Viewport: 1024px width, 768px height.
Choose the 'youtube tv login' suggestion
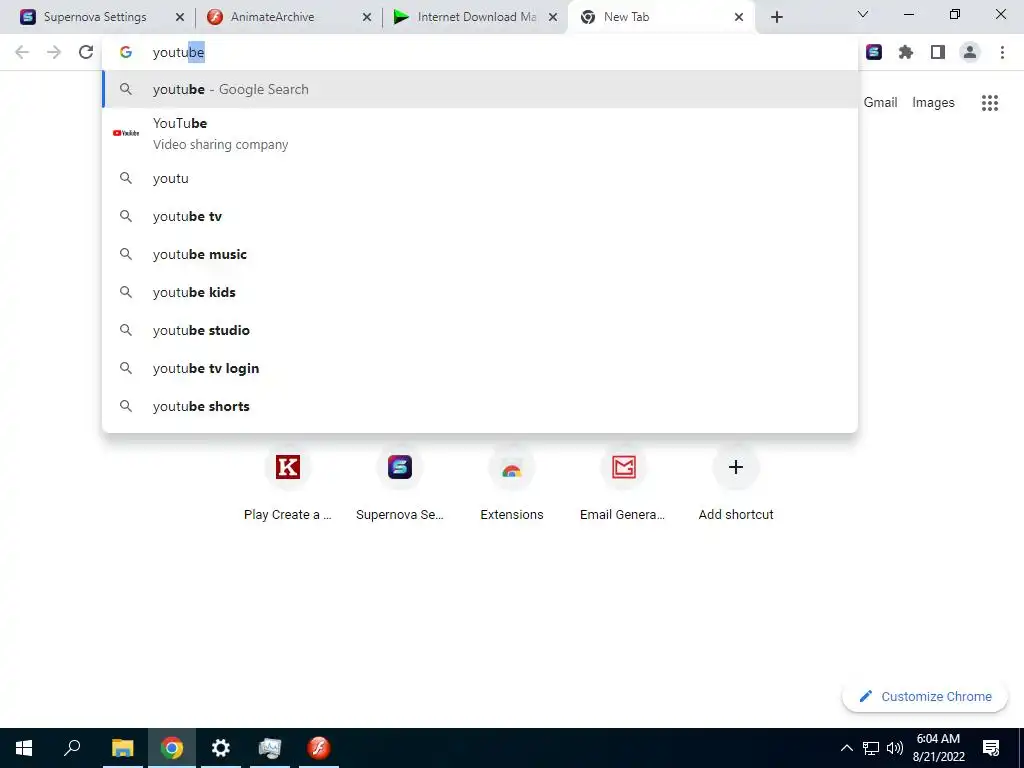(480, 368)
